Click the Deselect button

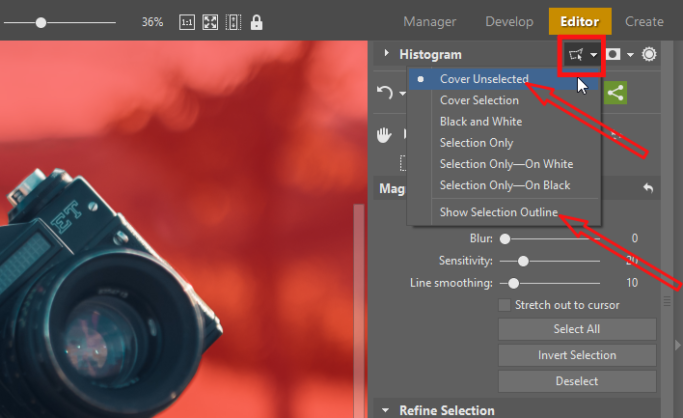(x=577, y=381)
